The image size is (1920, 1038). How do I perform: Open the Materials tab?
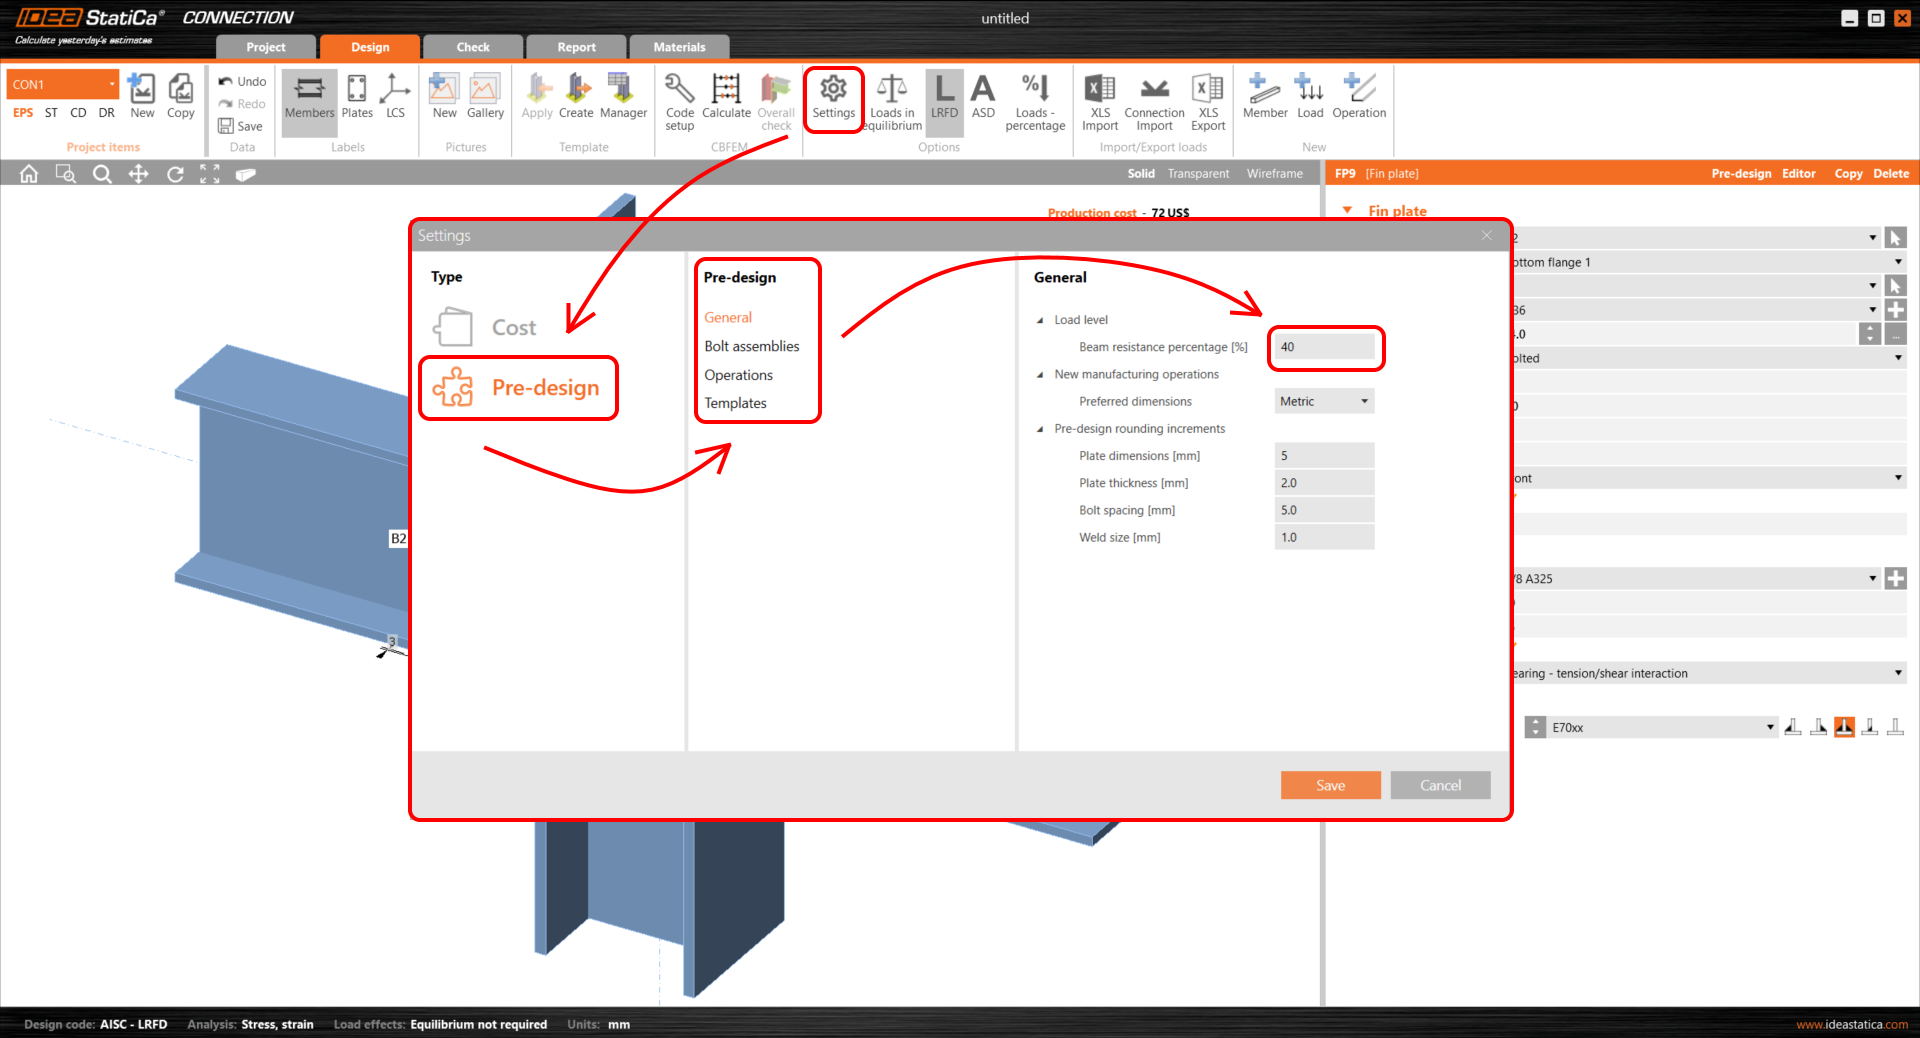(679, 47)
